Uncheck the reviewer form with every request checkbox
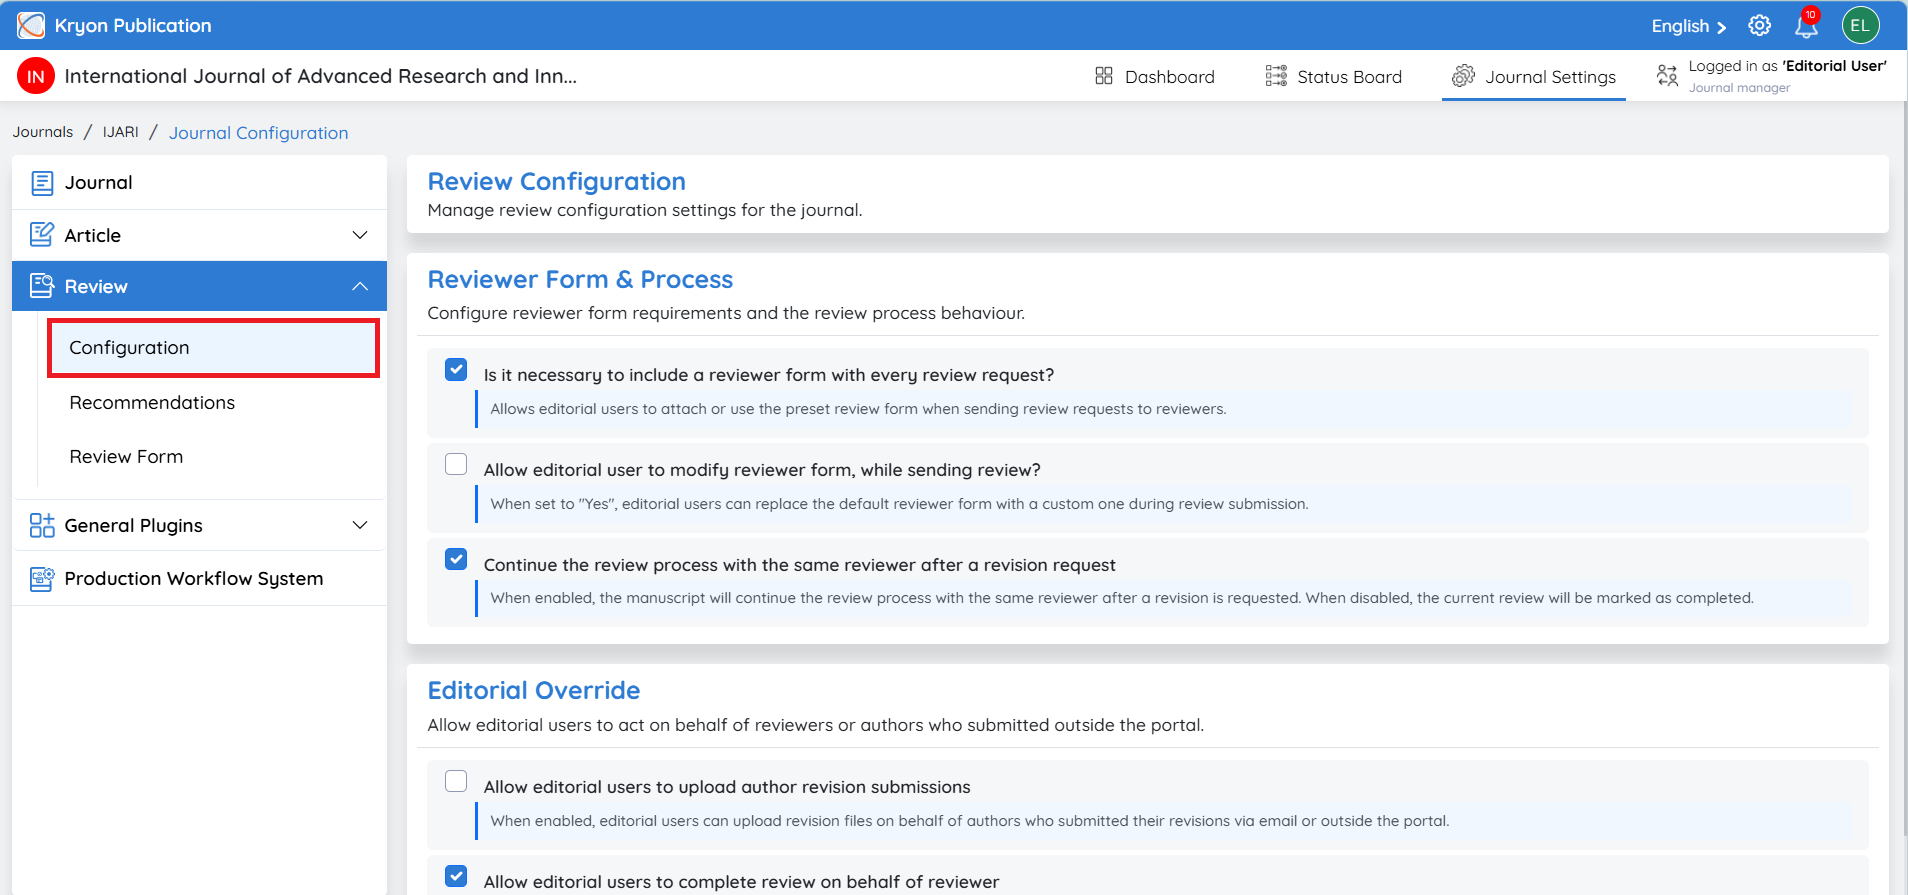Image resolution: width=1908 pixels, height=895 pixels. 456,370
